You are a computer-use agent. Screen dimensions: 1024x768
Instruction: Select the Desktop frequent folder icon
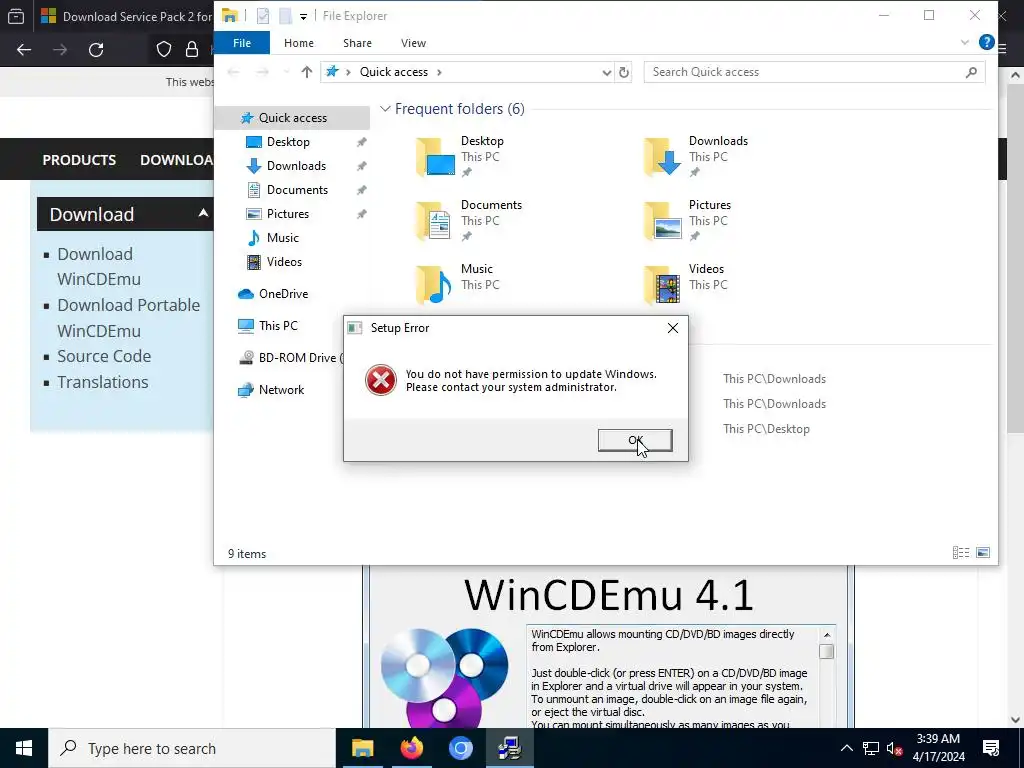[x=435, y=157]
